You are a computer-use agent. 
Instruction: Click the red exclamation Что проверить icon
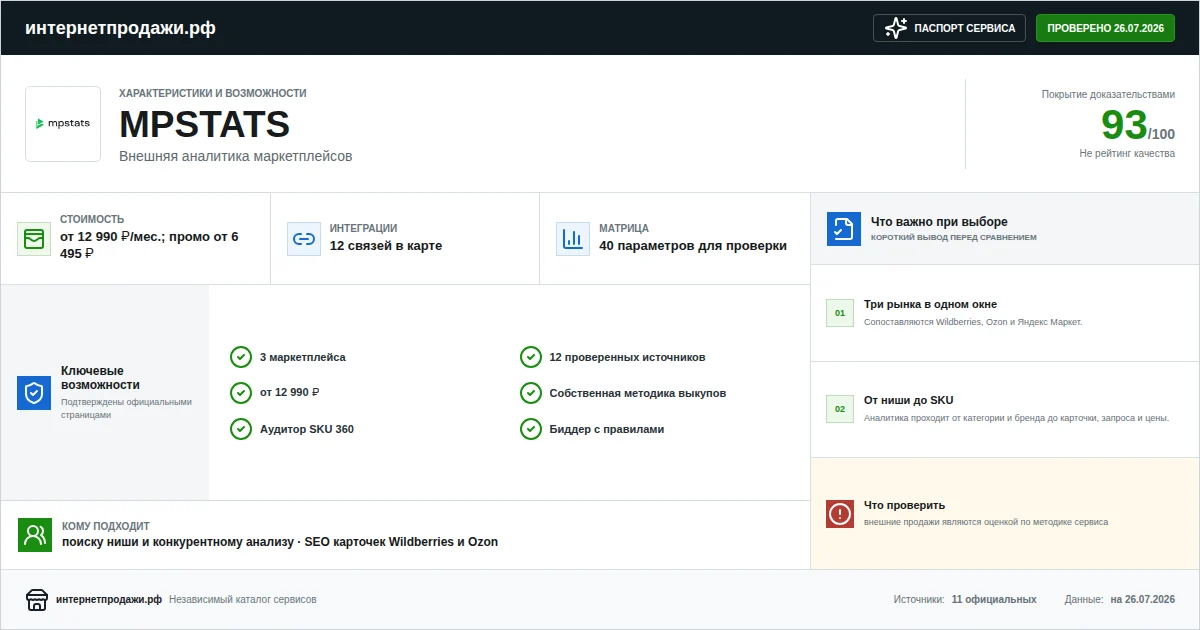tap(840, 514)
